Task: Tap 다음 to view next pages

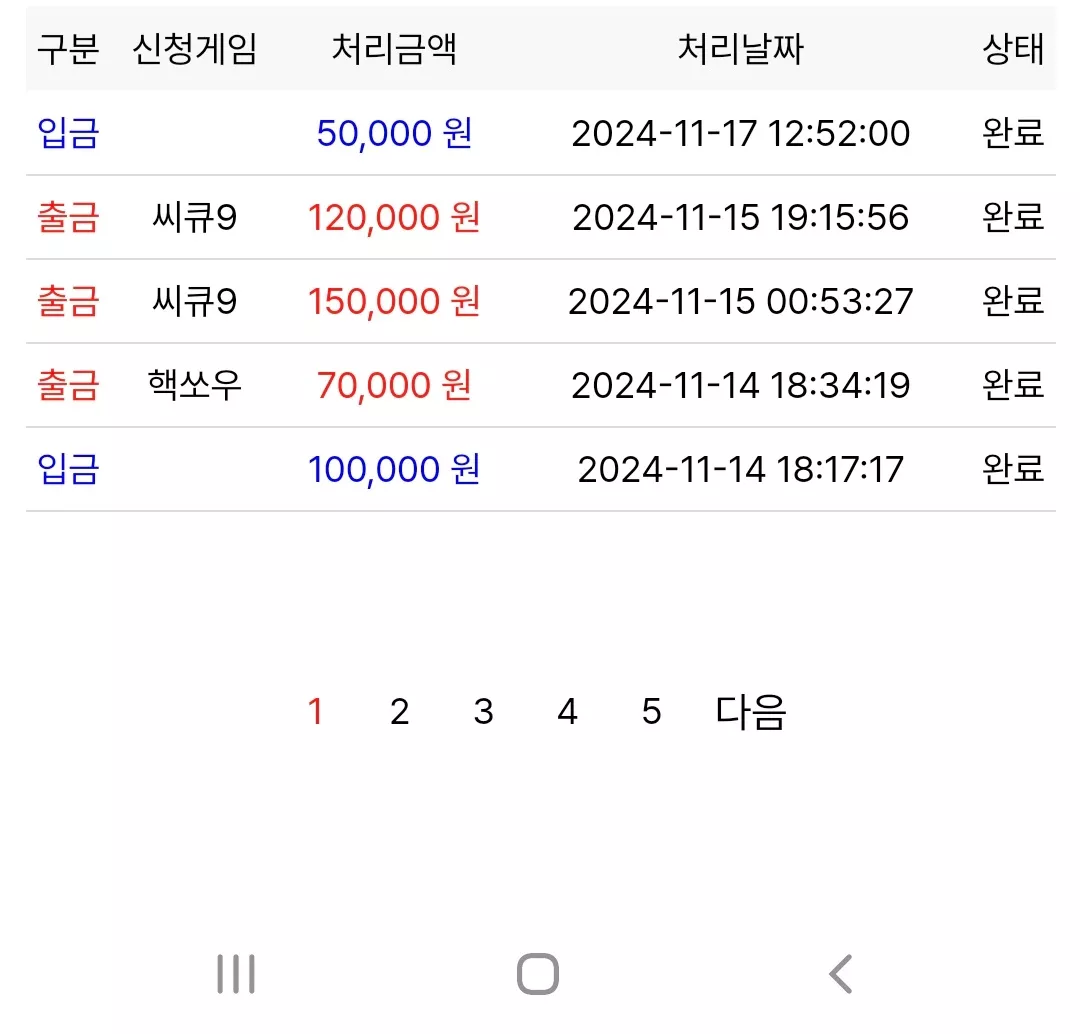Action: pyautogui.click(x=751, y=712)
